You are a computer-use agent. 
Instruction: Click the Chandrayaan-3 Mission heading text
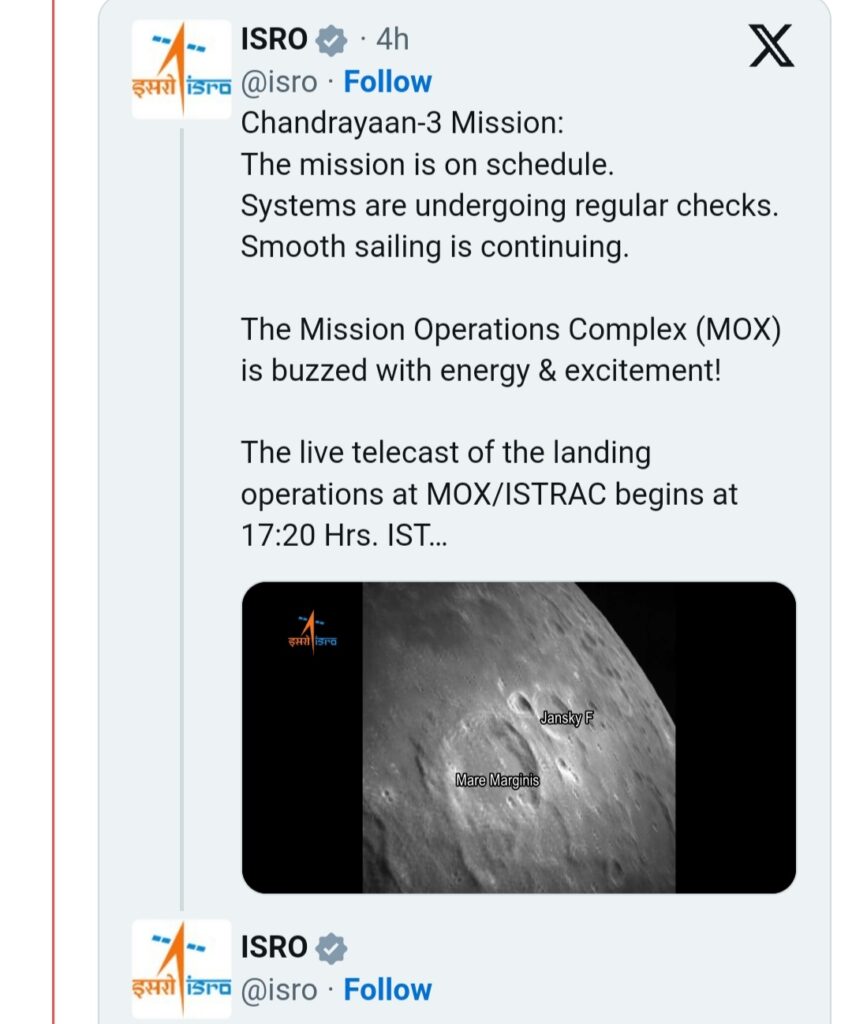(402, 123)
